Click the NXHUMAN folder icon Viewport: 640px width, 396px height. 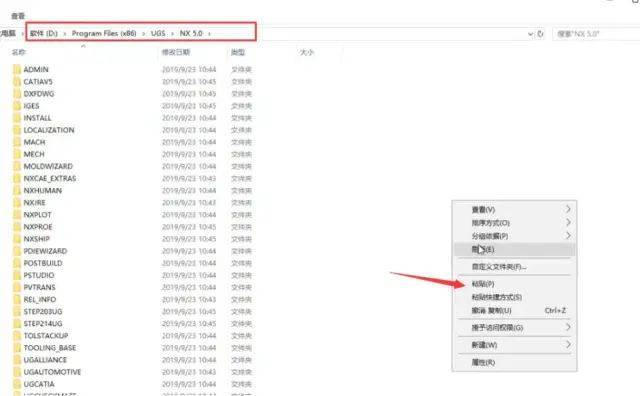17,190
